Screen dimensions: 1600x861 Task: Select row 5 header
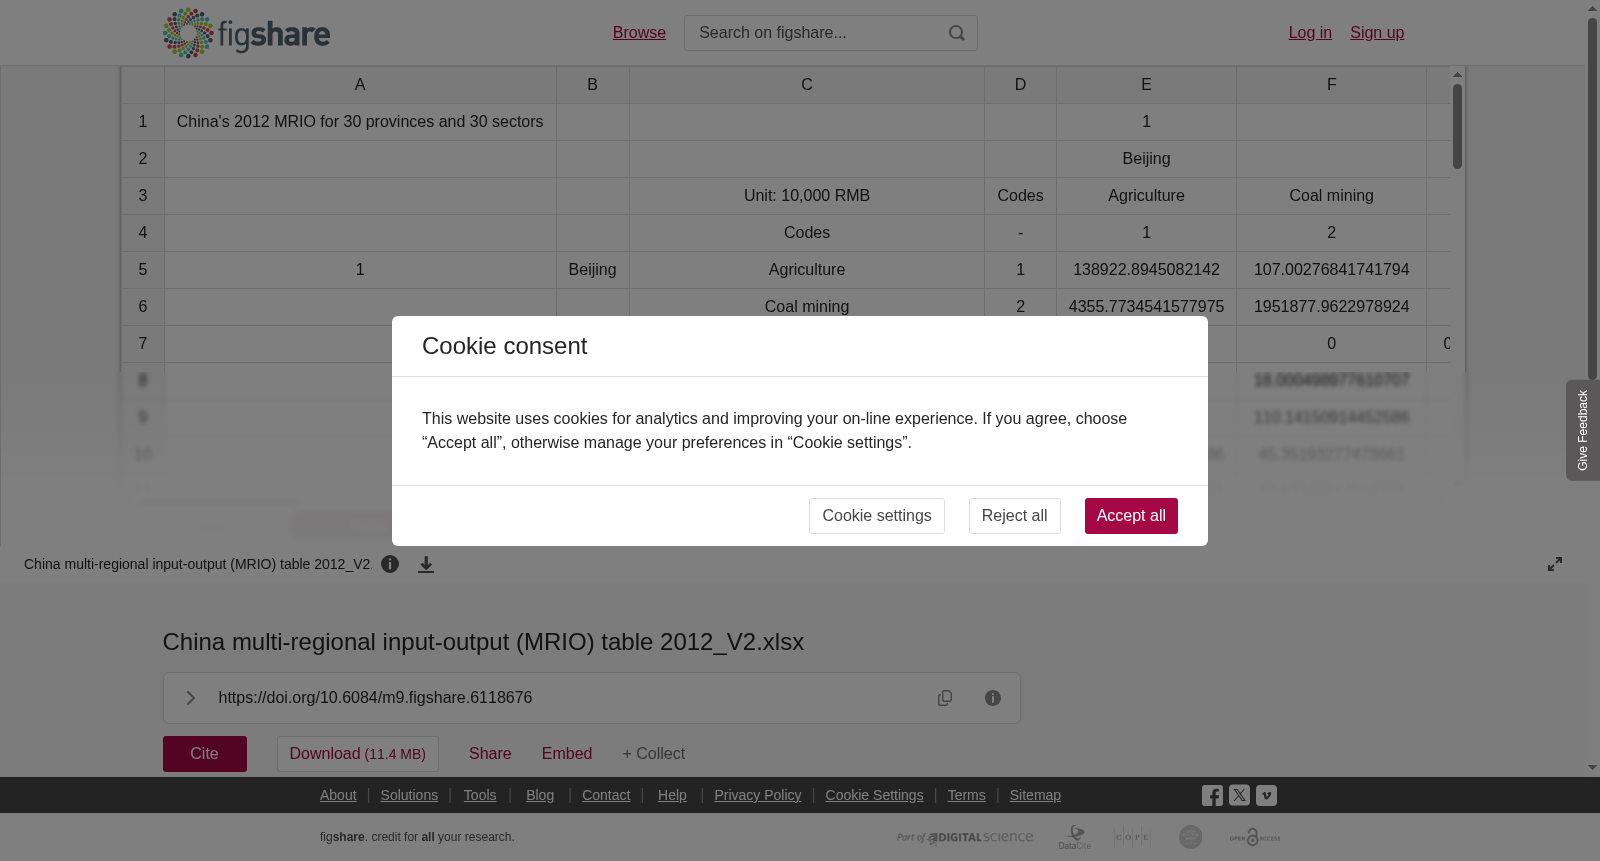pos(143,270)
